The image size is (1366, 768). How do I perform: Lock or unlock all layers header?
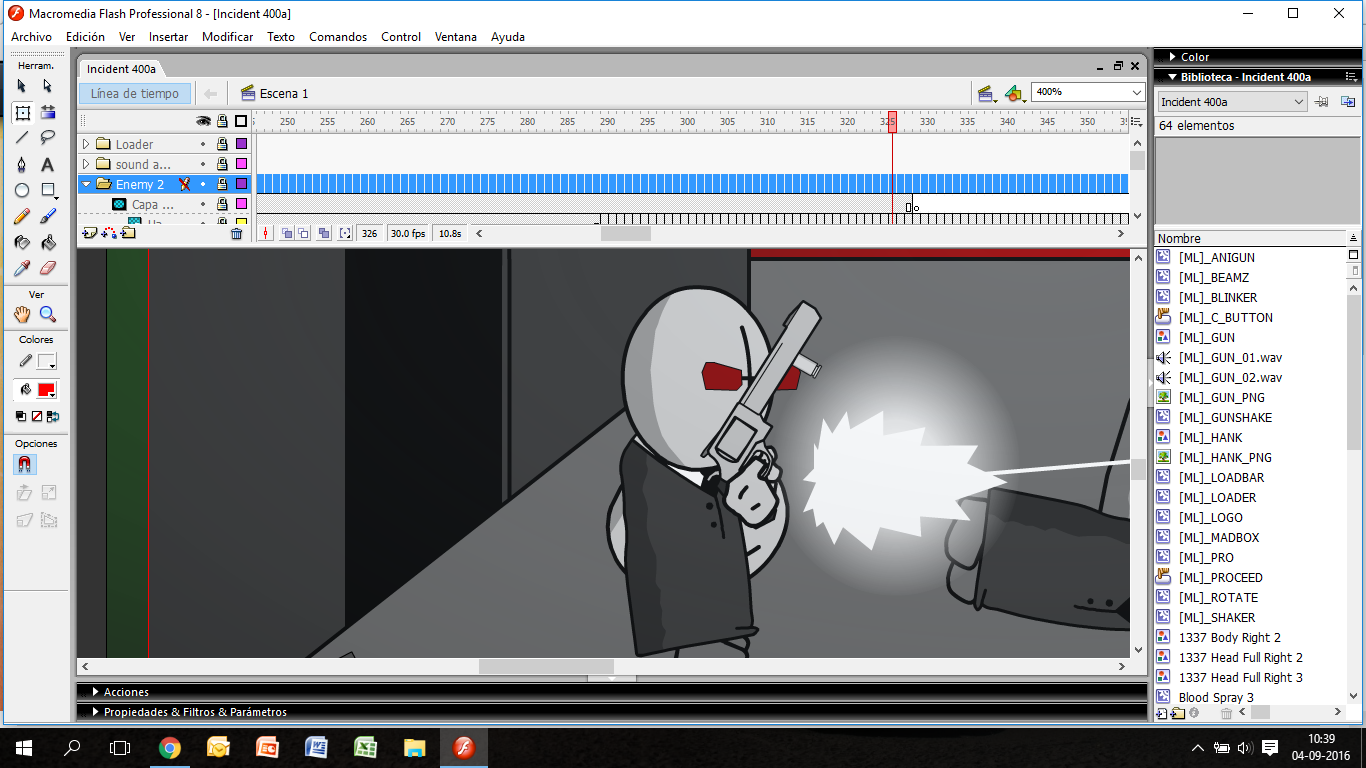tap(222, 121)
